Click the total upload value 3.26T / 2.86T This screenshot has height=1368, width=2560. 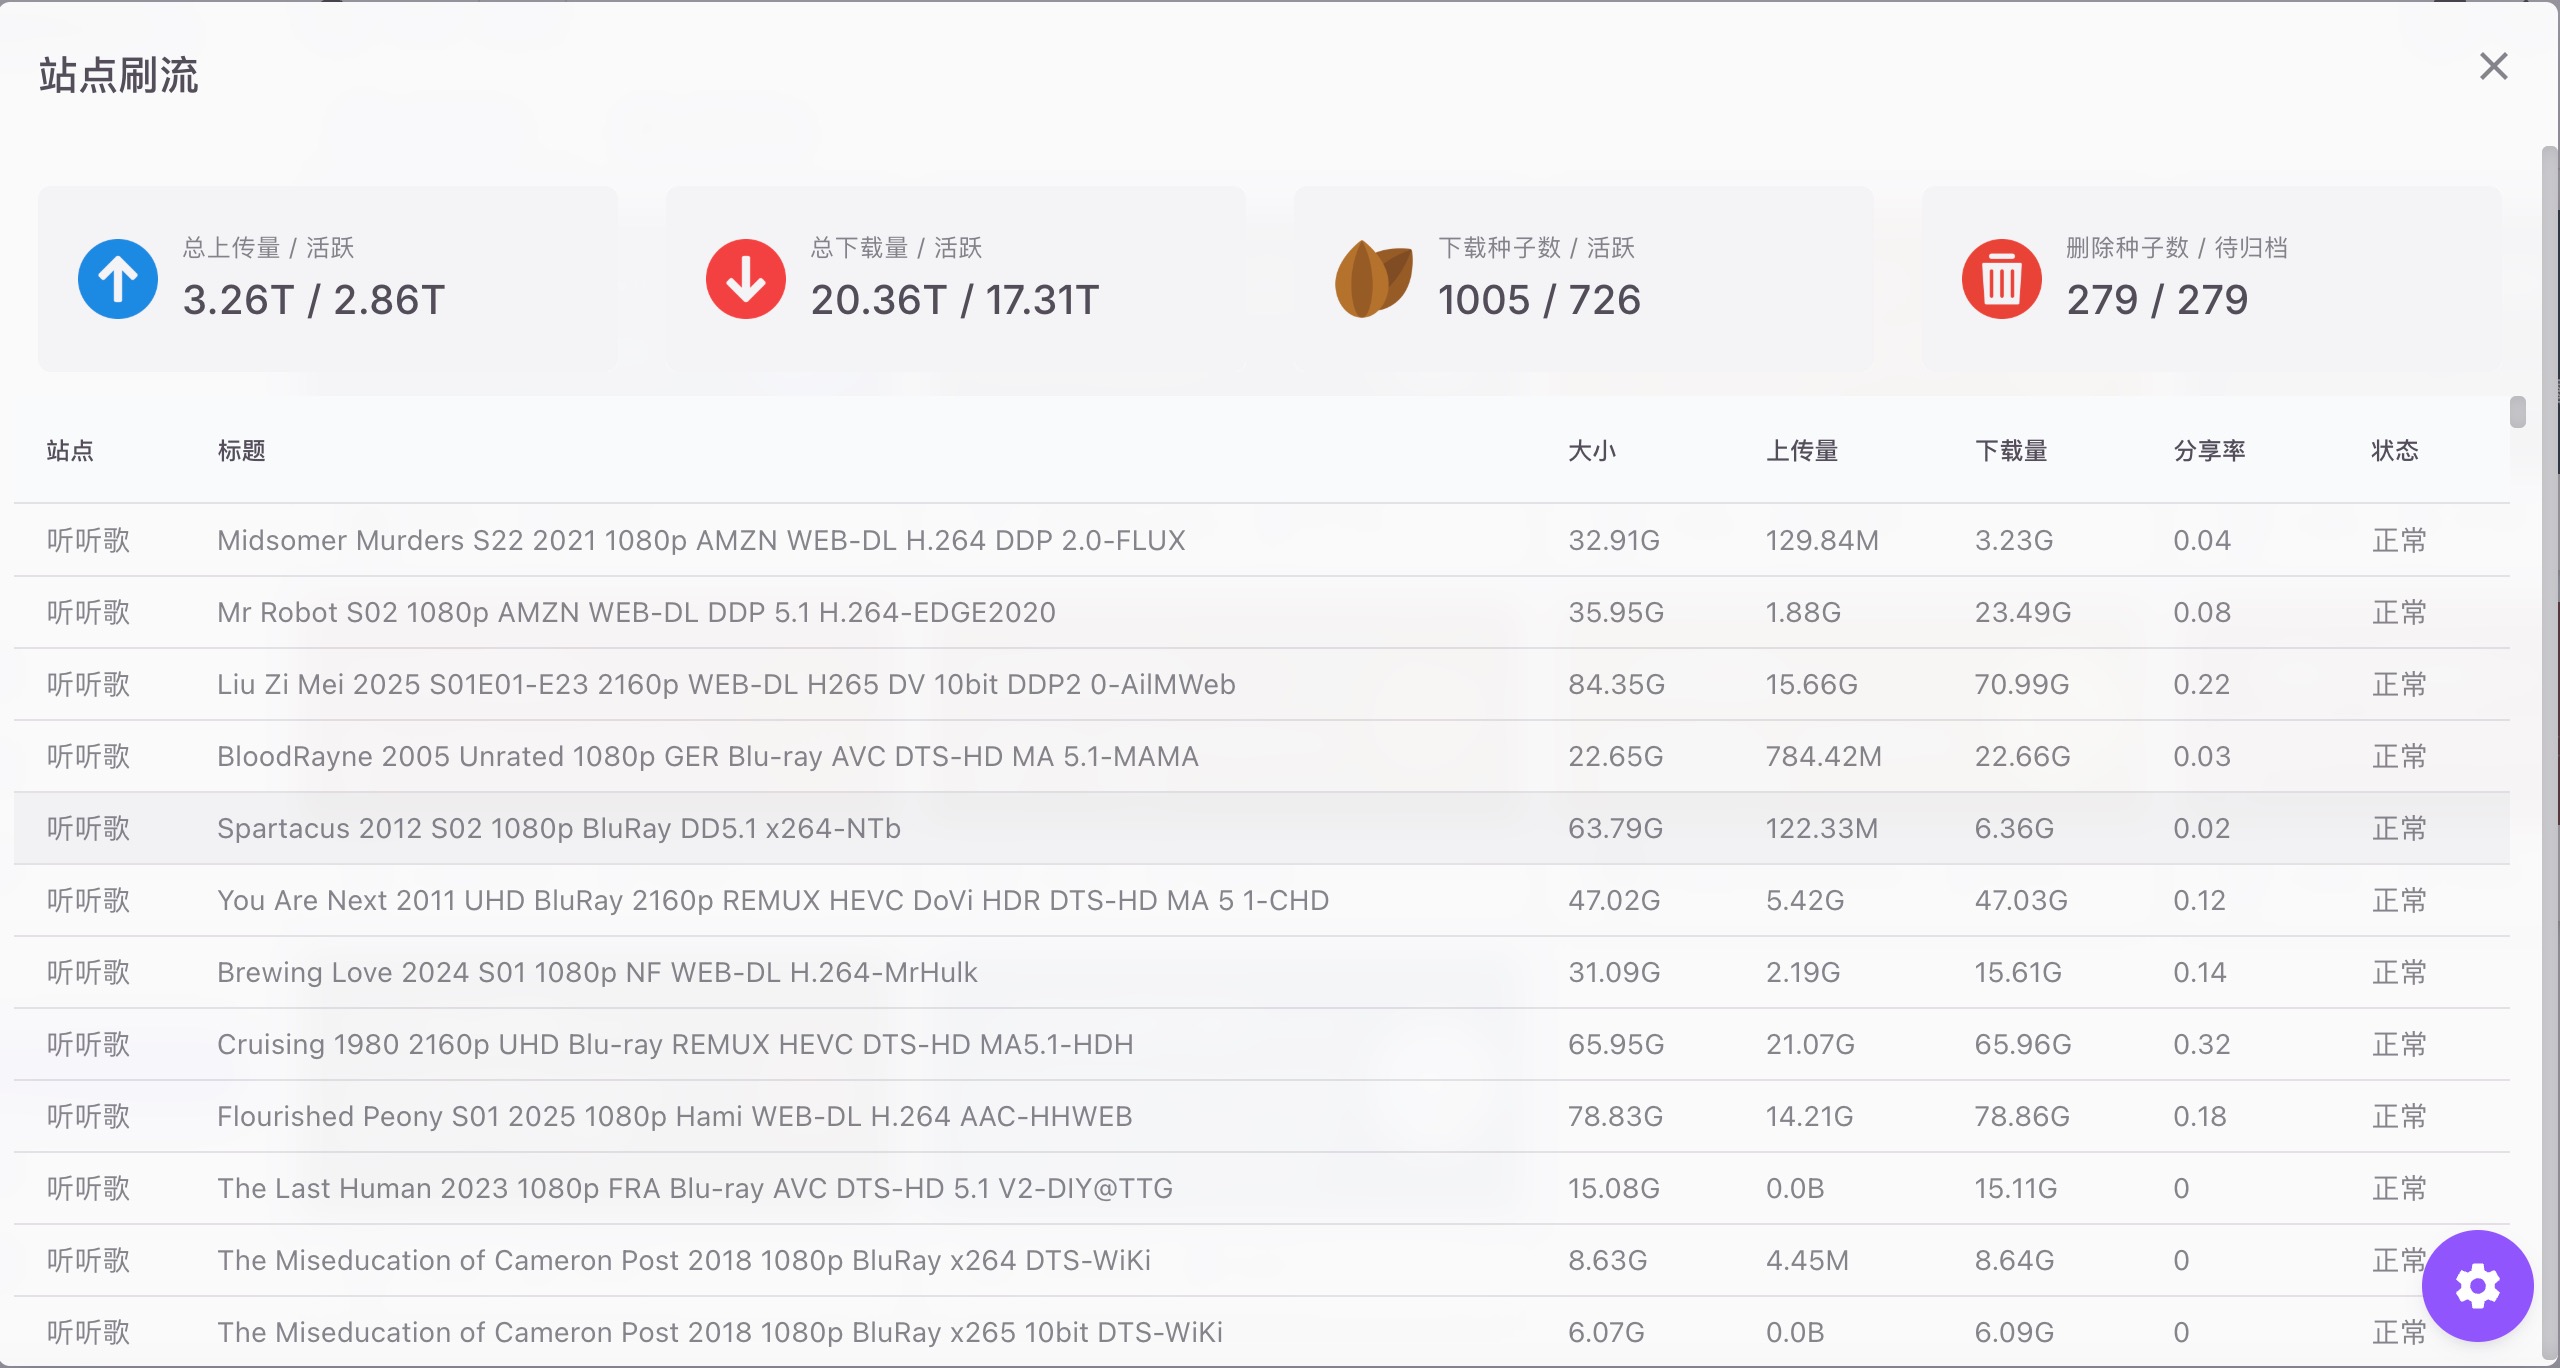314,300
